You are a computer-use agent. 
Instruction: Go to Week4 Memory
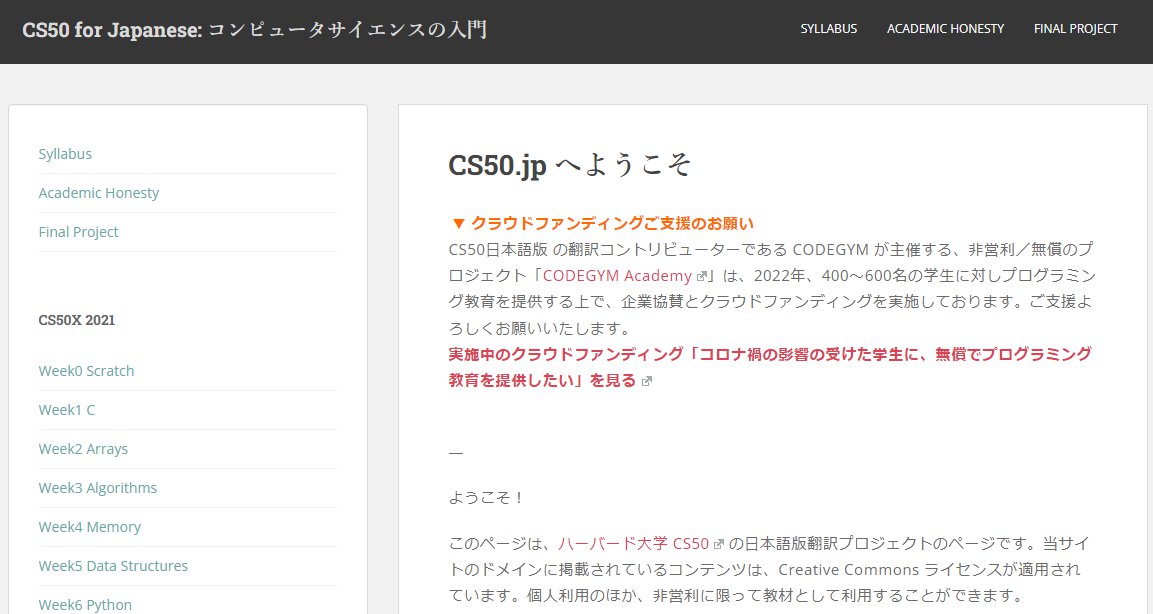(89, 526)
